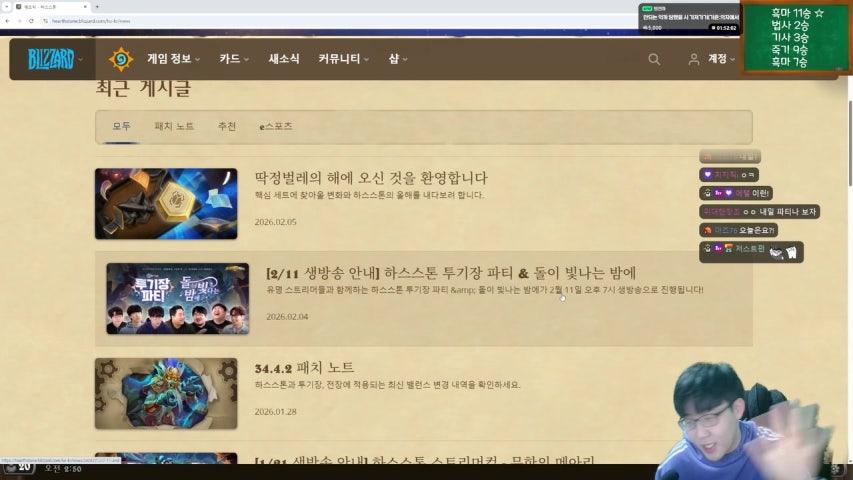
Task: Open the Blizzard logo menu
Action: point(53,59)
